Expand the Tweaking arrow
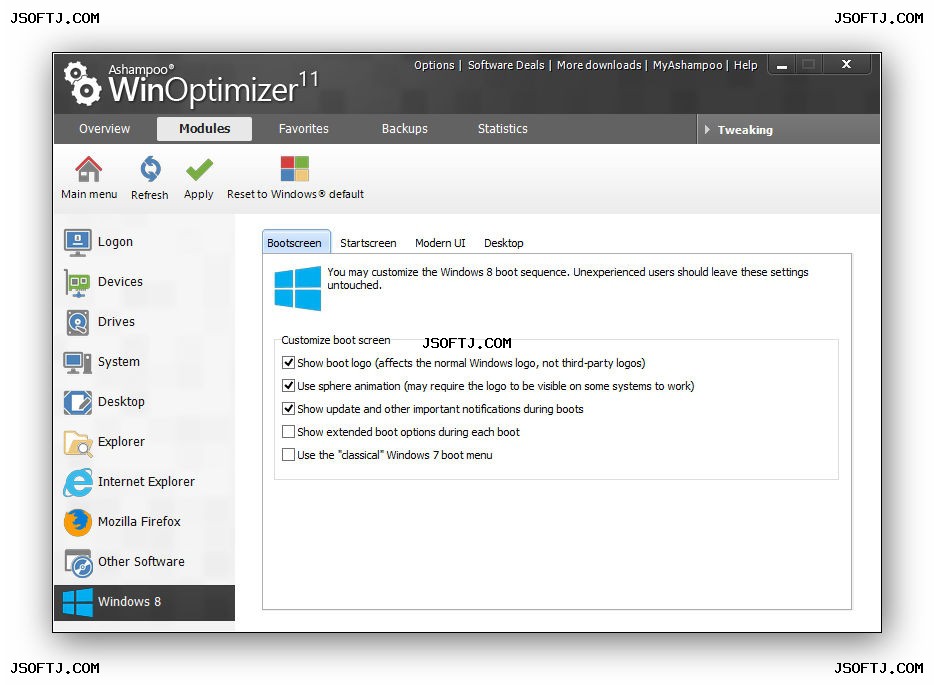Screen dimensions: 934x685 (707, 129)
